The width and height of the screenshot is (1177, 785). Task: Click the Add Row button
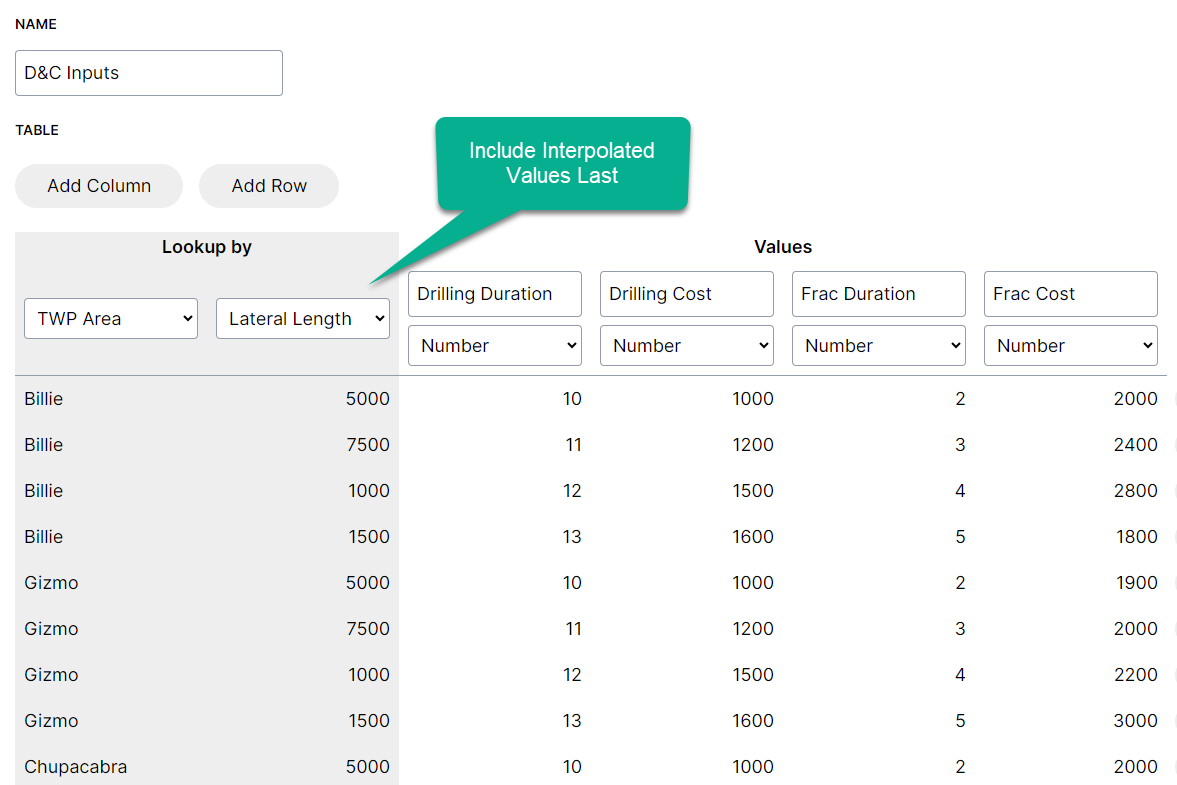tap(269, 186)
